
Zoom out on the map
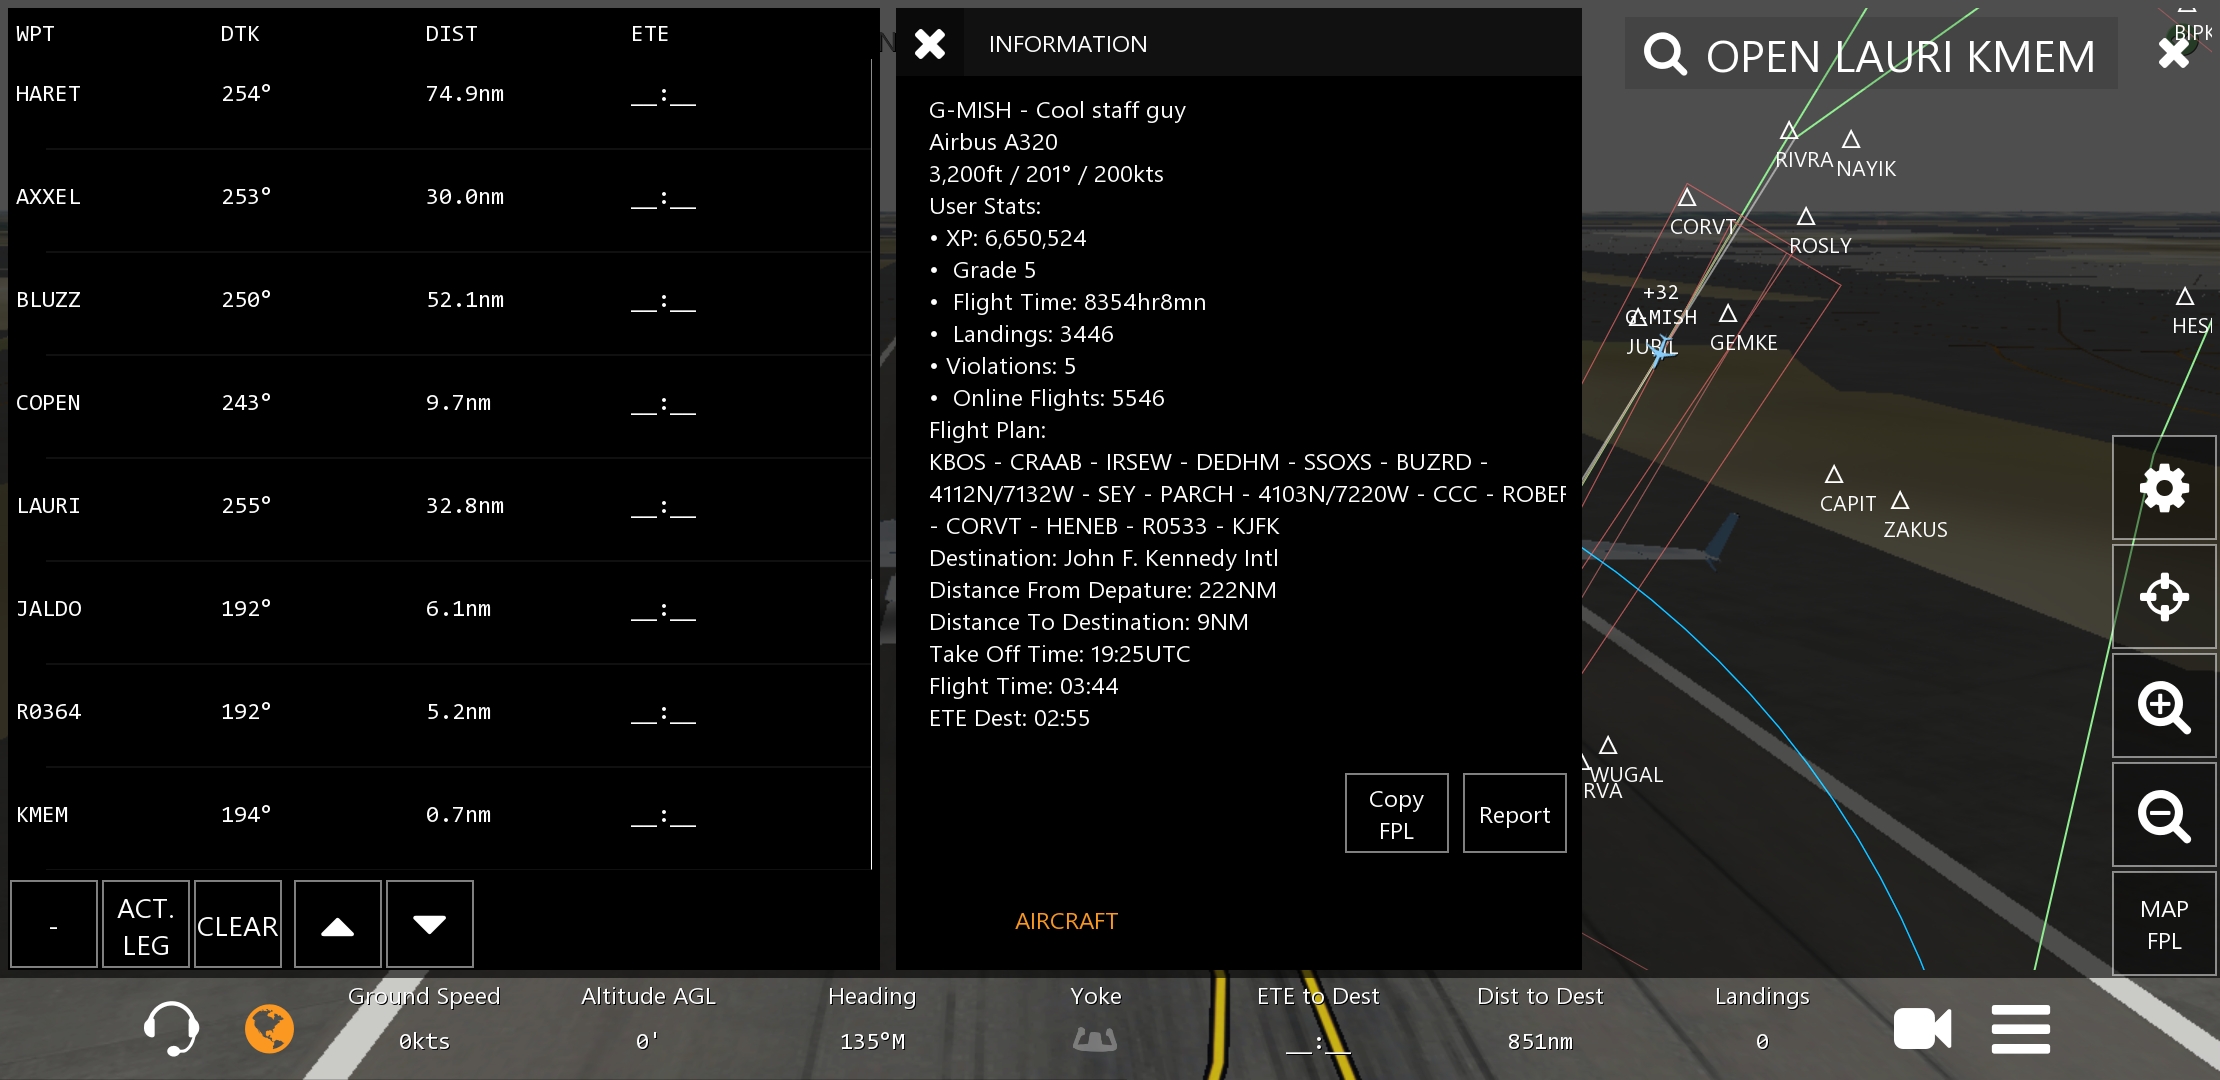[2164, 816]
